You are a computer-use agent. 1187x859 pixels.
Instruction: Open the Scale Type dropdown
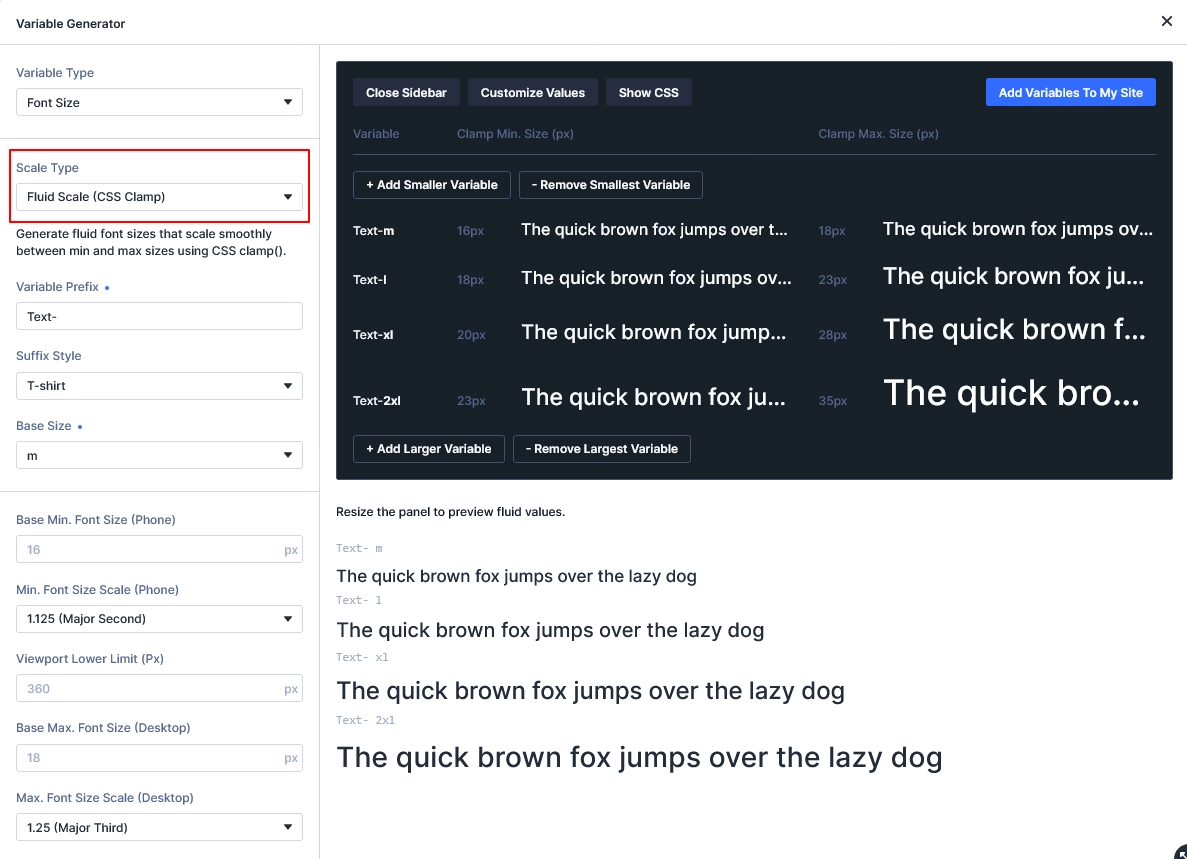159,197
